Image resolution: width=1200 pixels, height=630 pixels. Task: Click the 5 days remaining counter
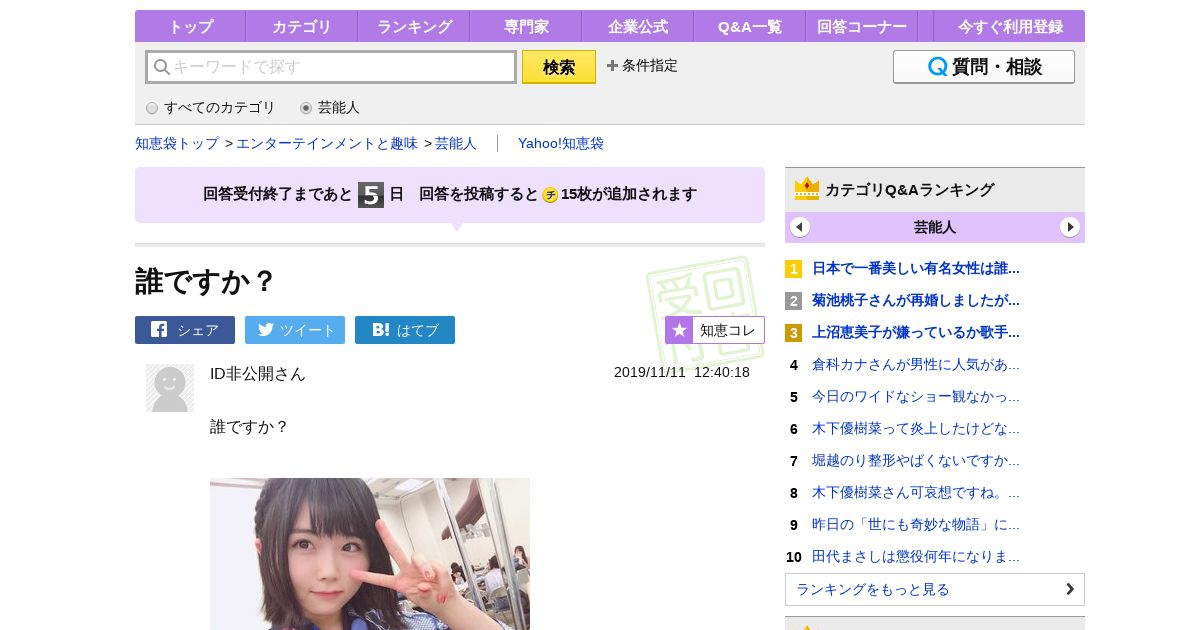point(371,194)
